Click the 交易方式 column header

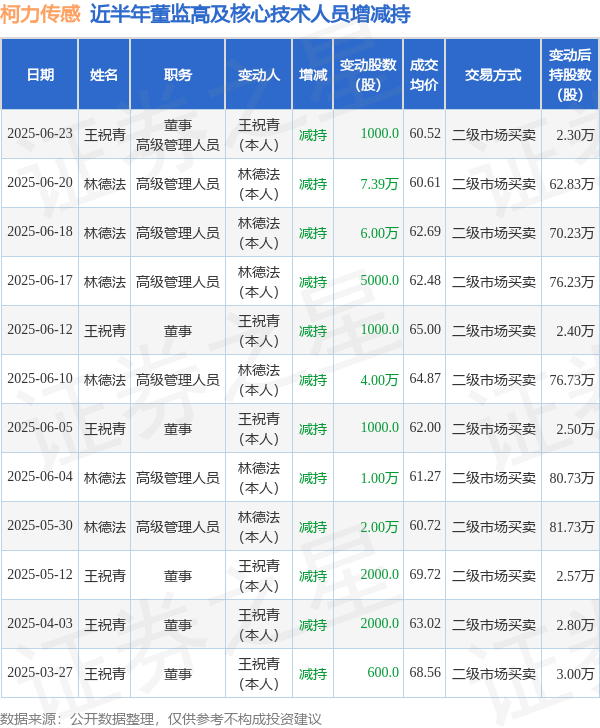click(x=493, y=75)
